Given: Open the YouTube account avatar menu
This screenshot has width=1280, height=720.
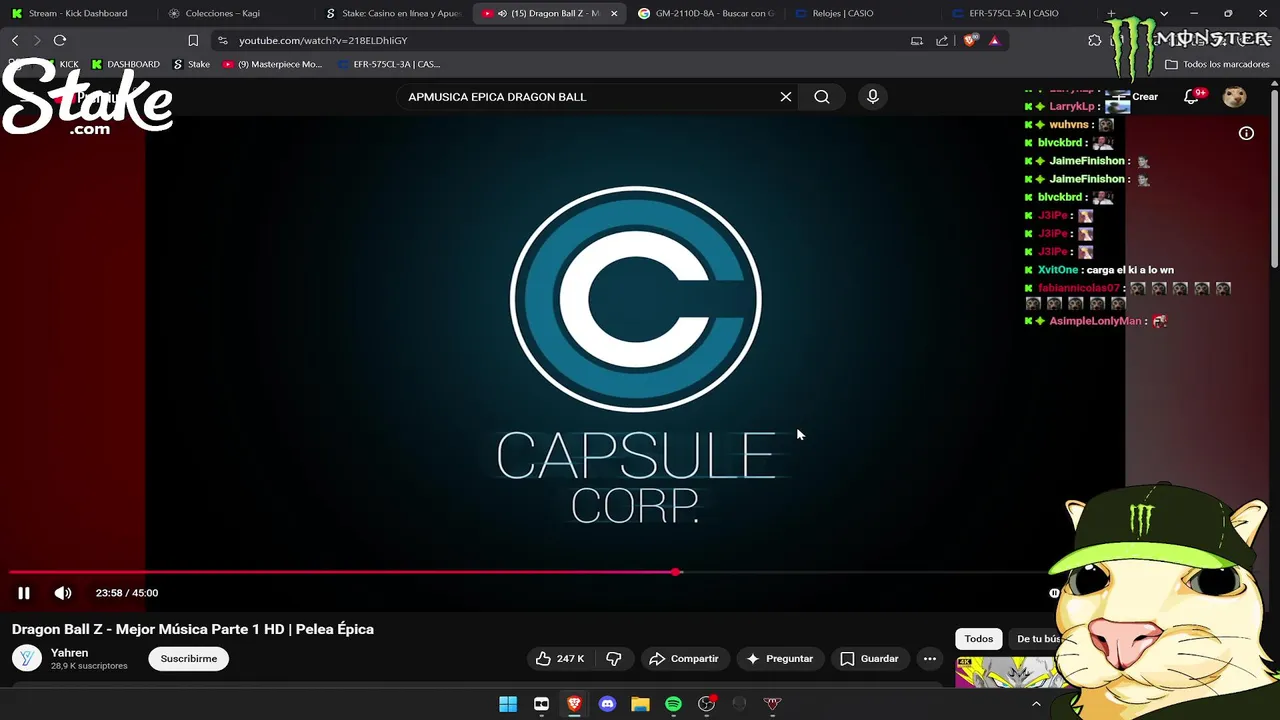Looking at the screenshot, I should pyautogui.click(x=1235, y=97).
